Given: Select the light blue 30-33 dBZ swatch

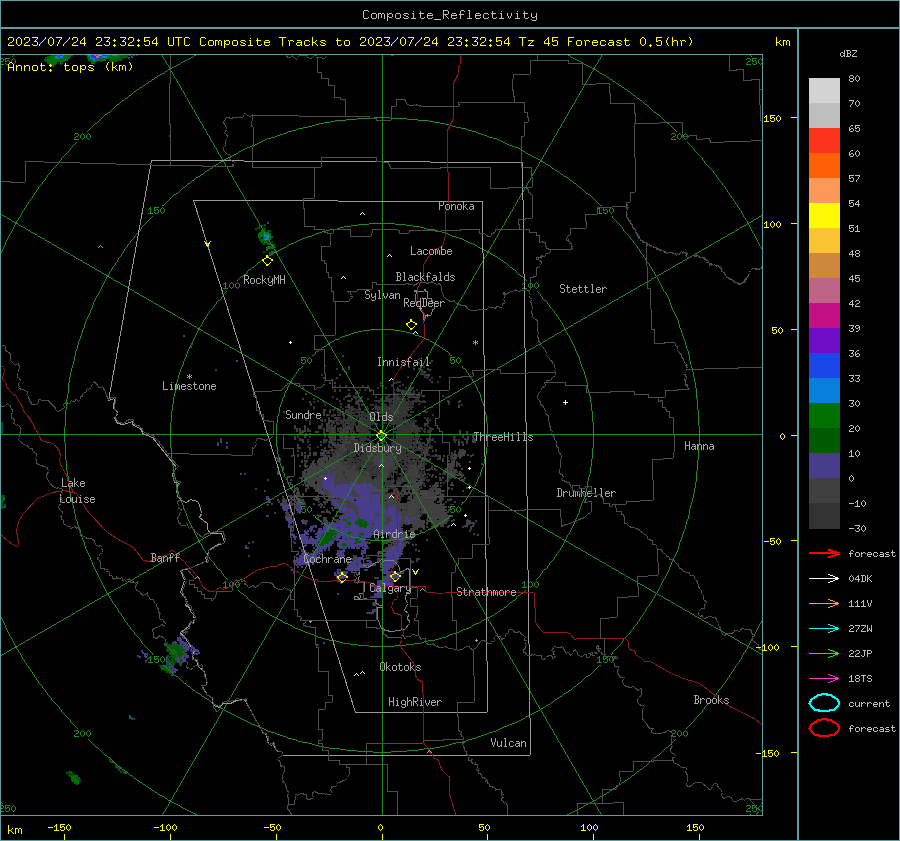Looking at the screenshot, I should (x=824, y=390).
